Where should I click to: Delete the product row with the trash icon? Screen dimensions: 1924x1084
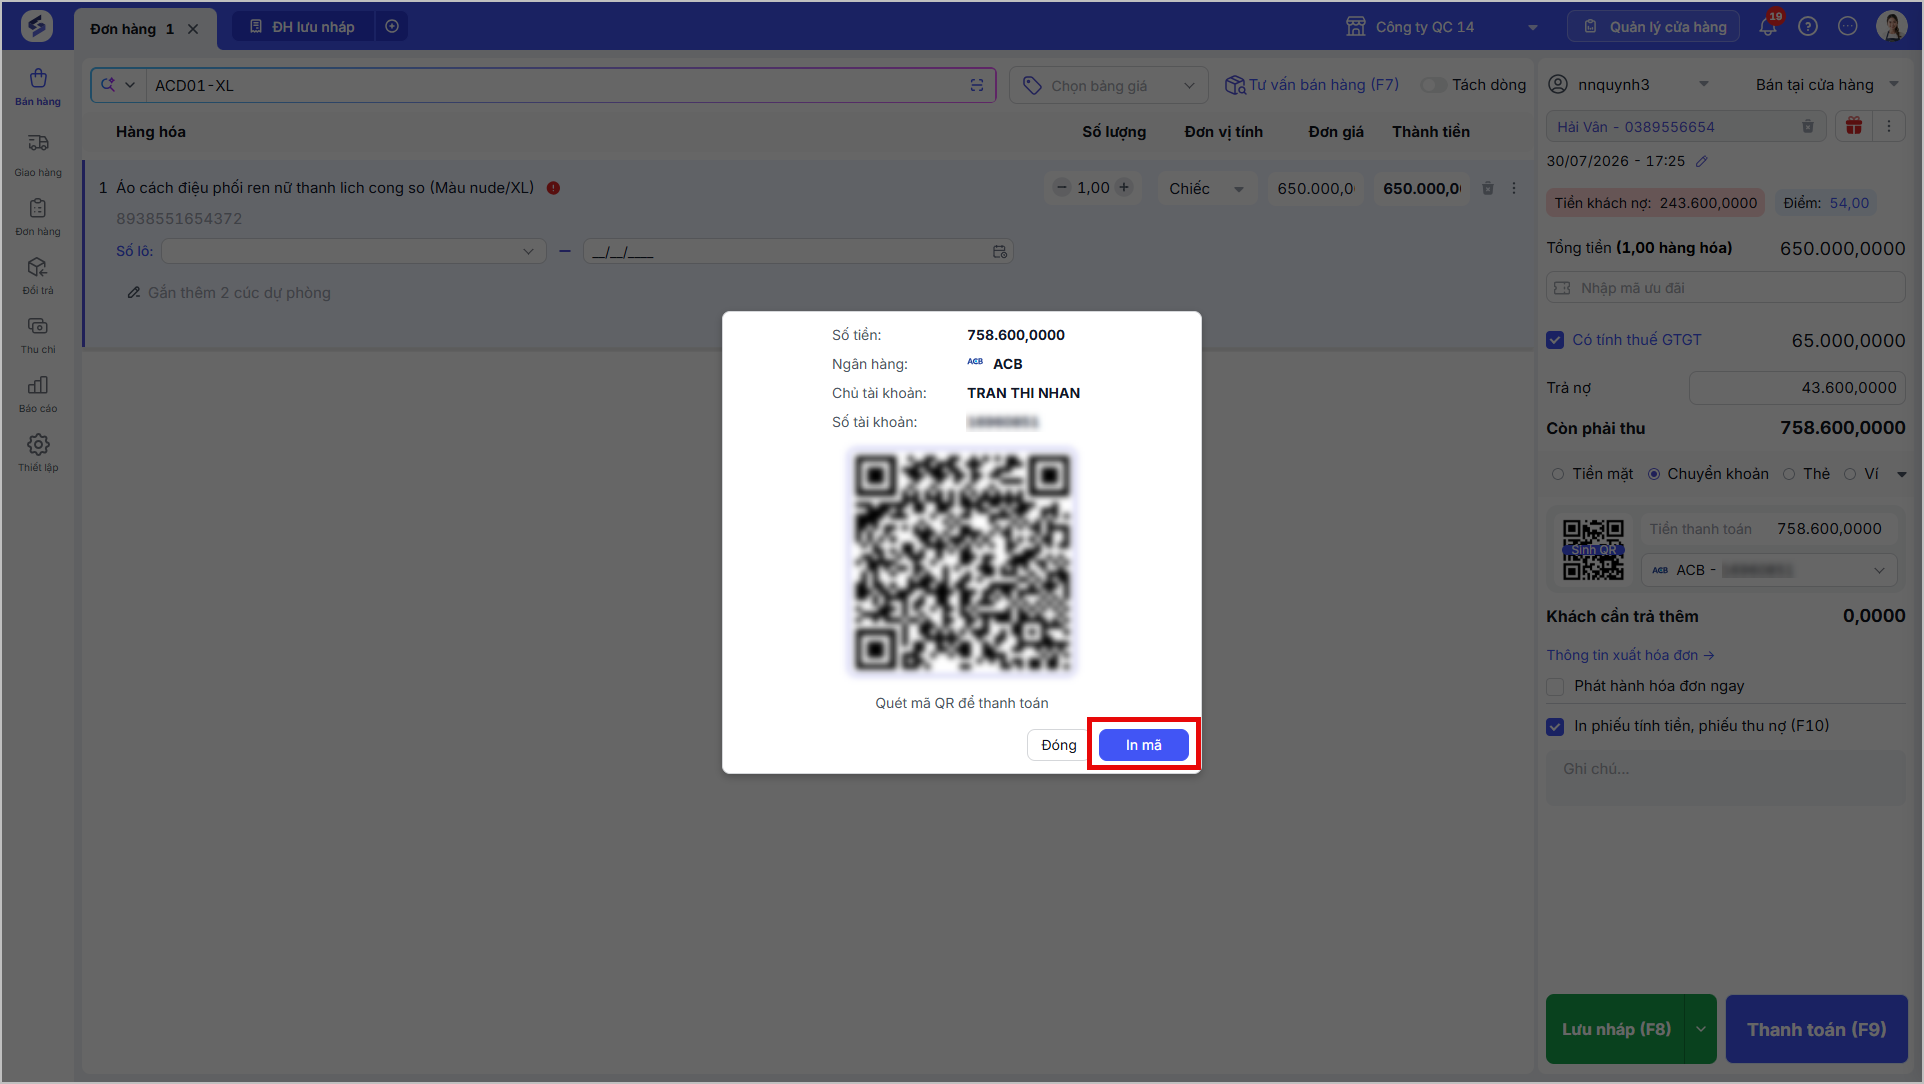point(1487,188)
